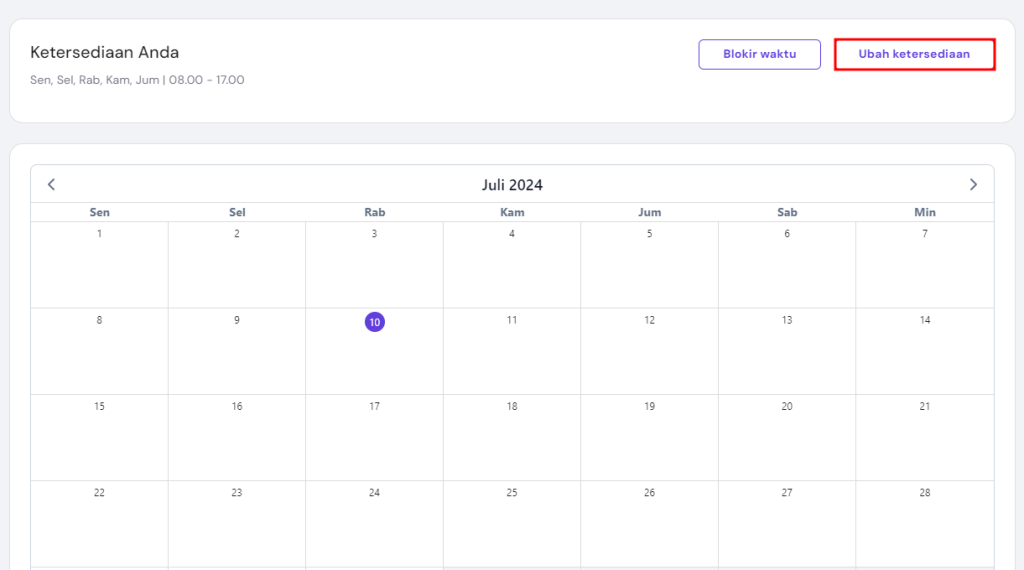This screenshot has height=570, width=1024.
Task: Select highlighted date 10 in calendar
Action: tap(374, 322)
